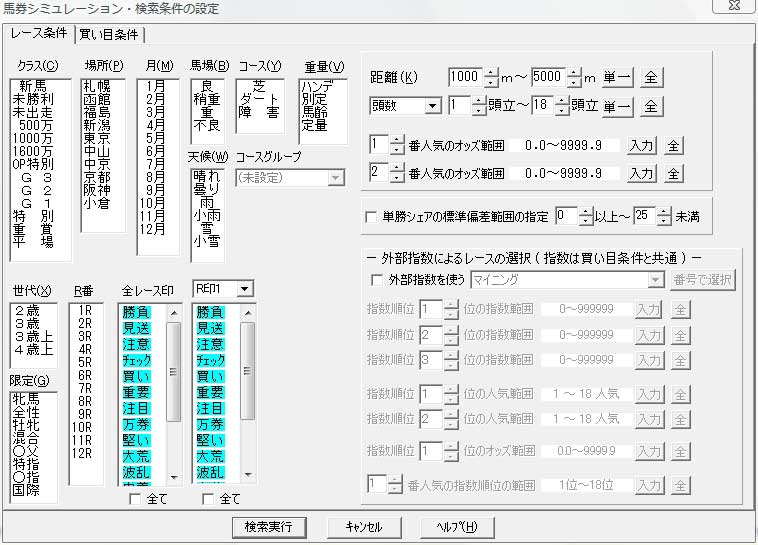Switch to the 買い目条件 tab

tap(109, 35)
